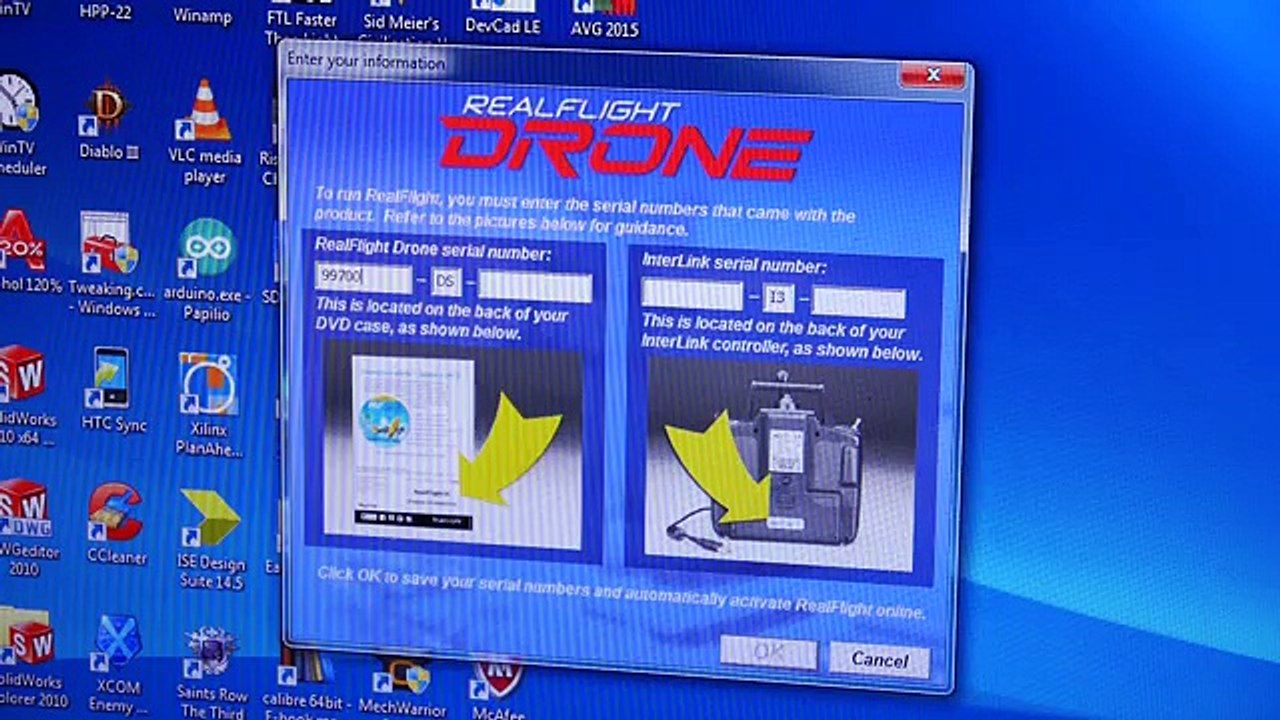Open the HPP-22 desktop shortcut
The image size is (1280, 720).
[x=106, y=13]
